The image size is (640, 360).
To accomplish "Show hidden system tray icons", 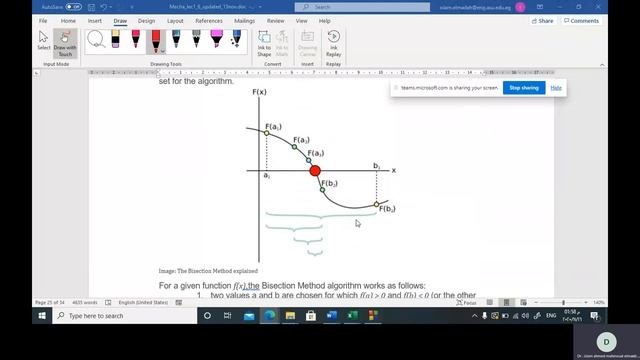I will [474, 316].
